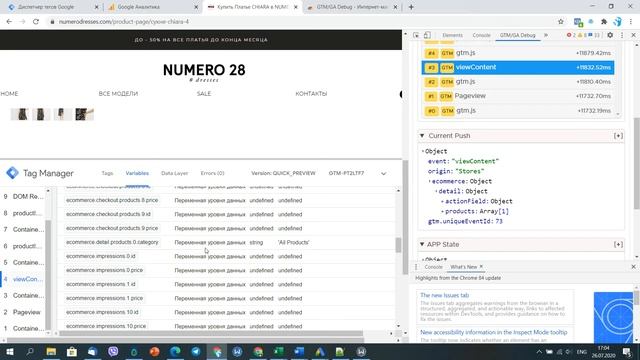The image size is (640, 360).
Task: Open the КОНТАКТЫ menu link
Action: (x=311, y=93)
